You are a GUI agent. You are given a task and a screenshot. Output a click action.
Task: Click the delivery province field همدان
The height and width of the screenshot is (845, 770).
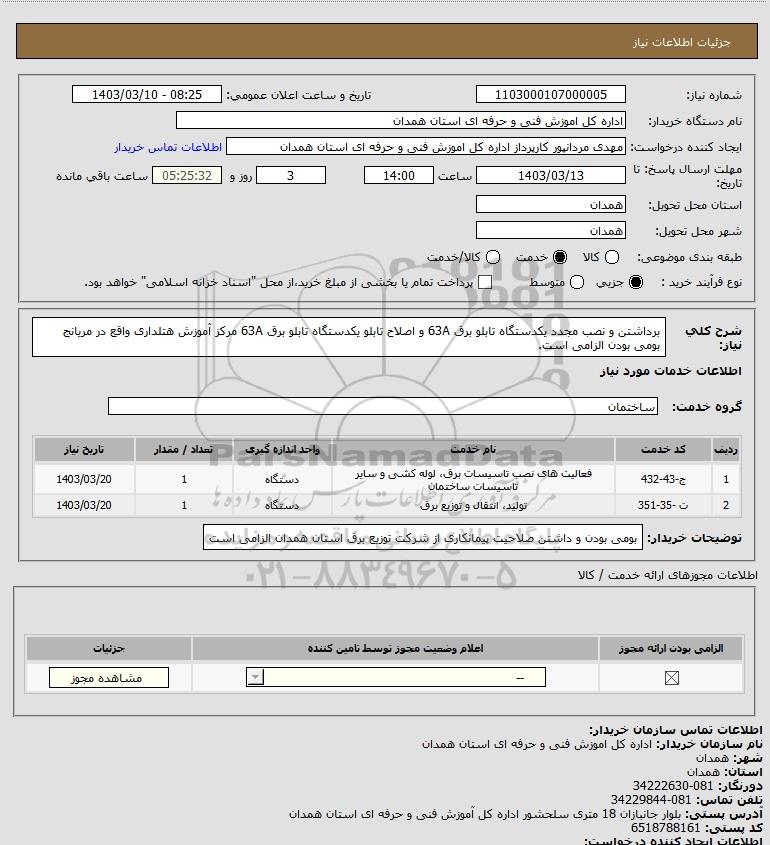point(551,204)
